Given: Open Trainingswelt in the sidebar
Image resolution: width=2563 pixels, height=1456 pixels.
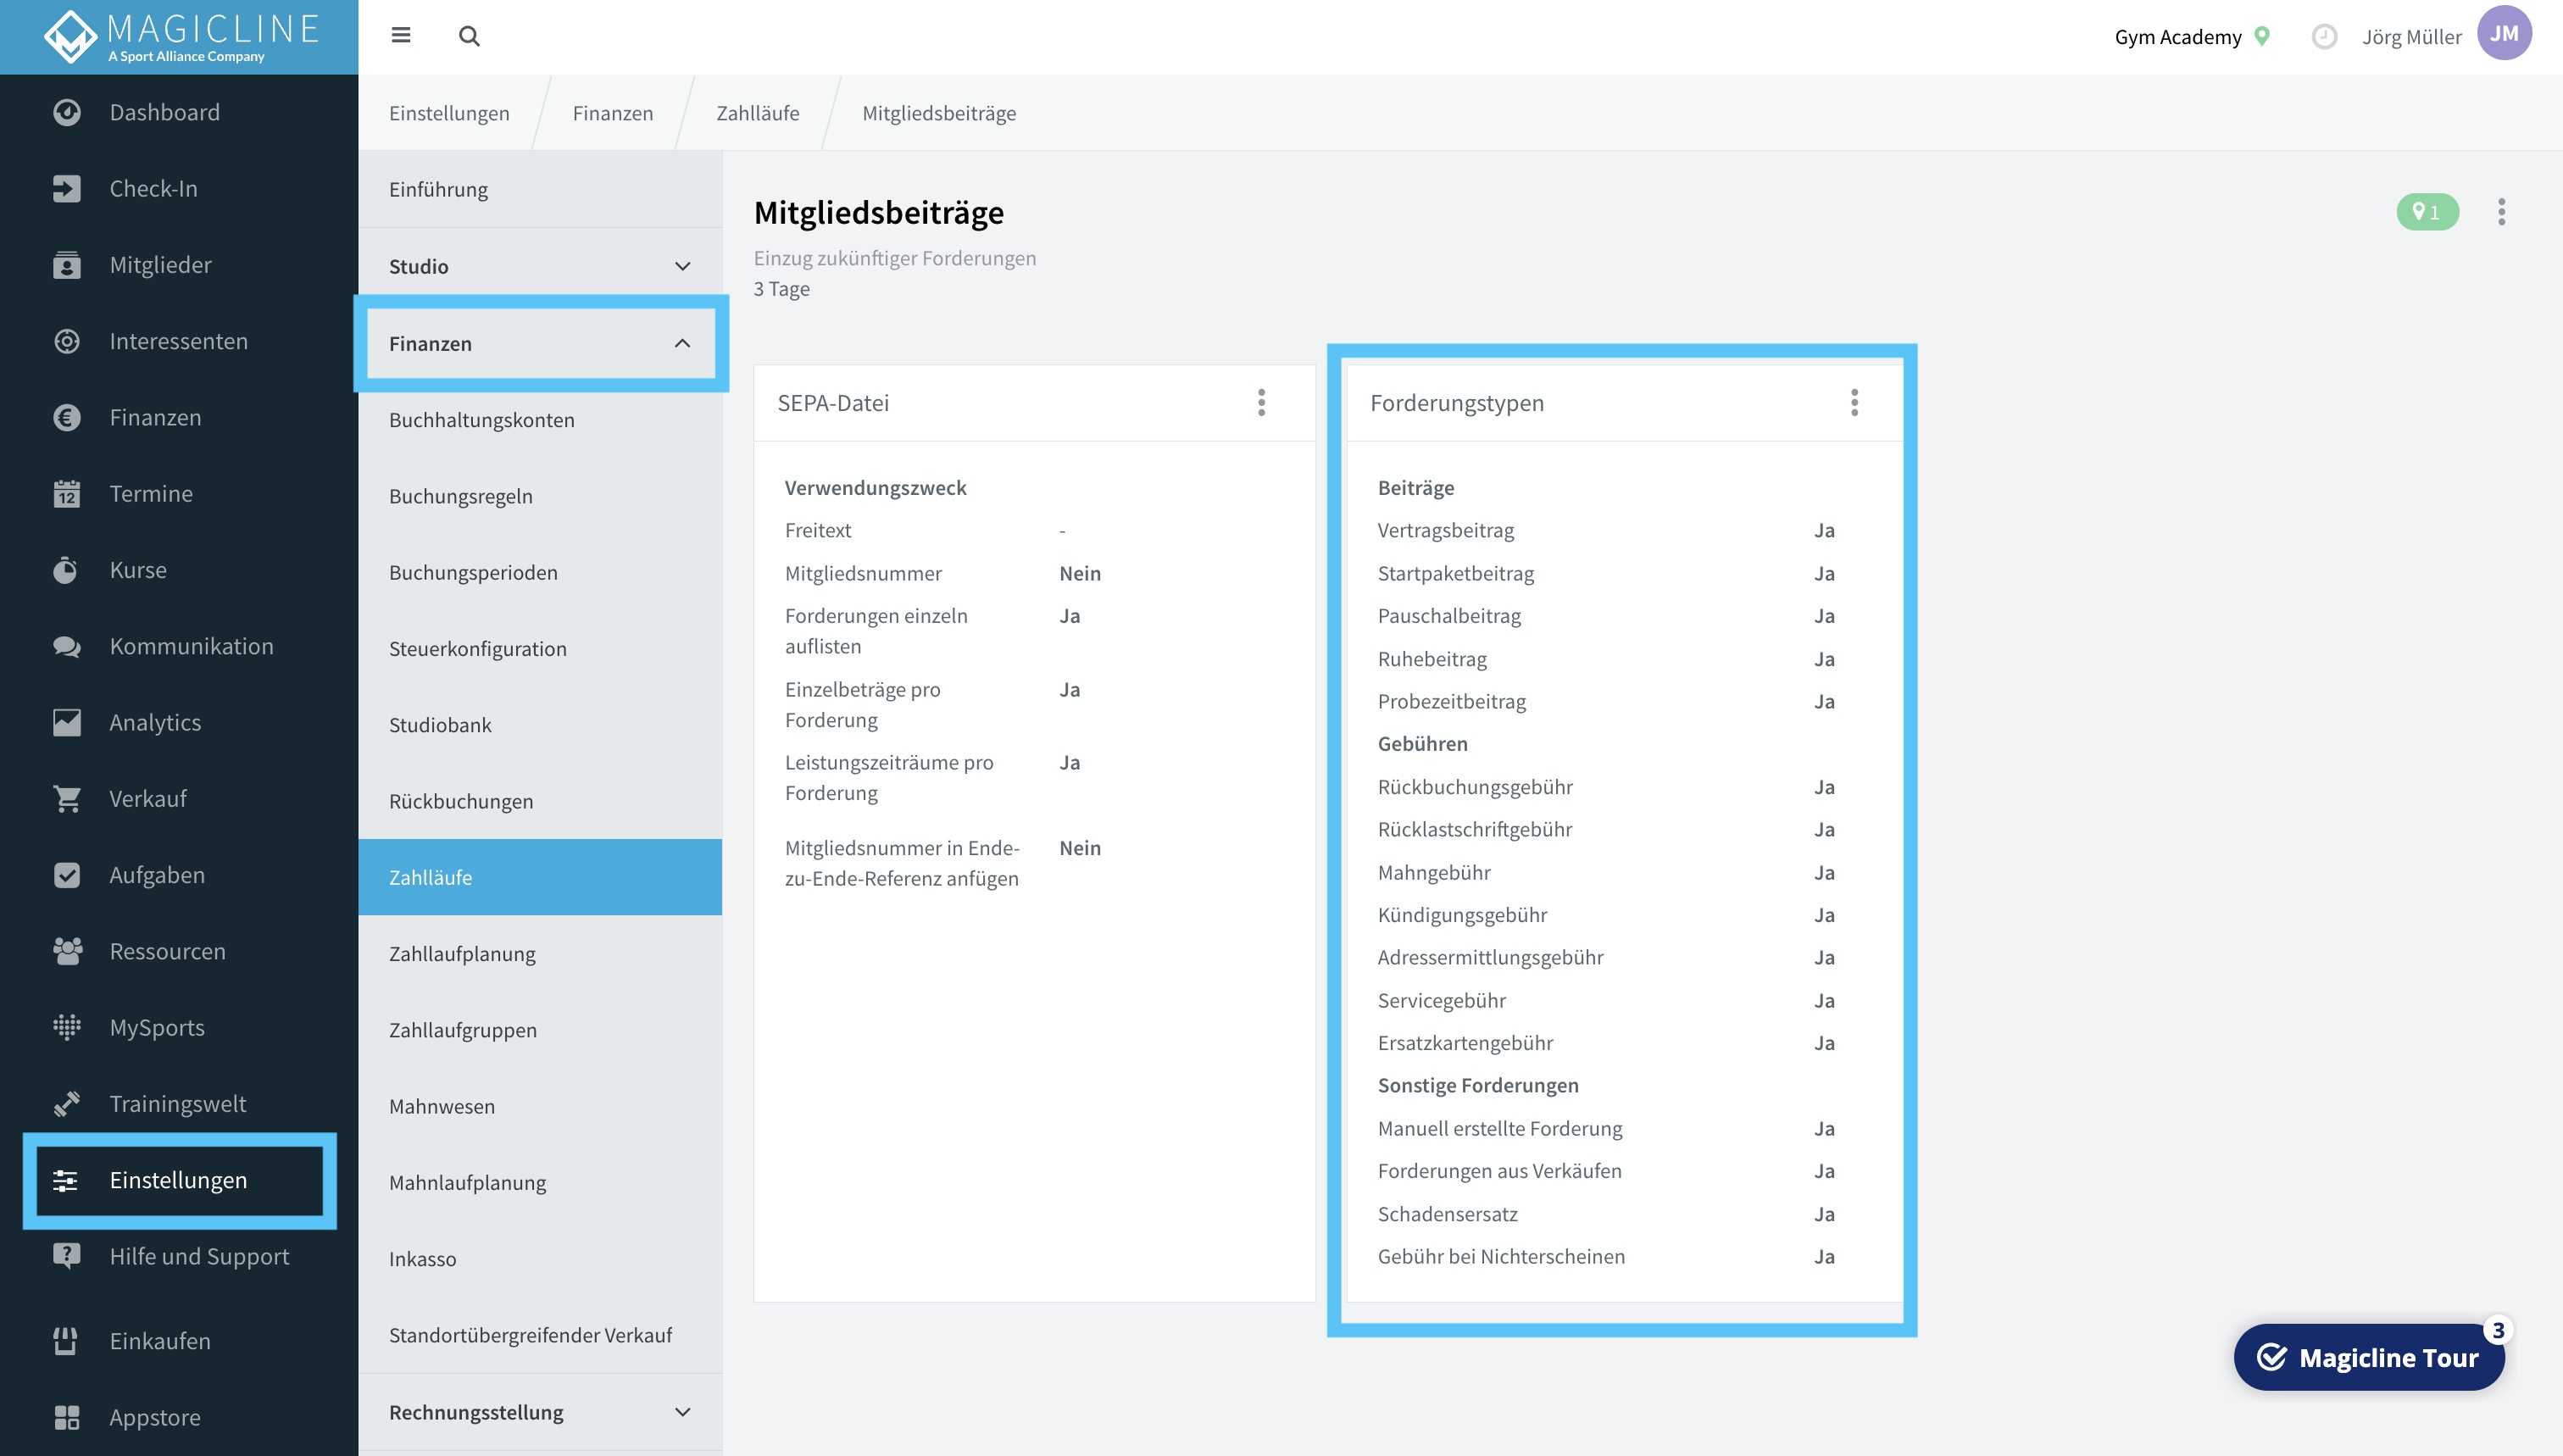Looking at the screenshot, I should point(179,1104).
